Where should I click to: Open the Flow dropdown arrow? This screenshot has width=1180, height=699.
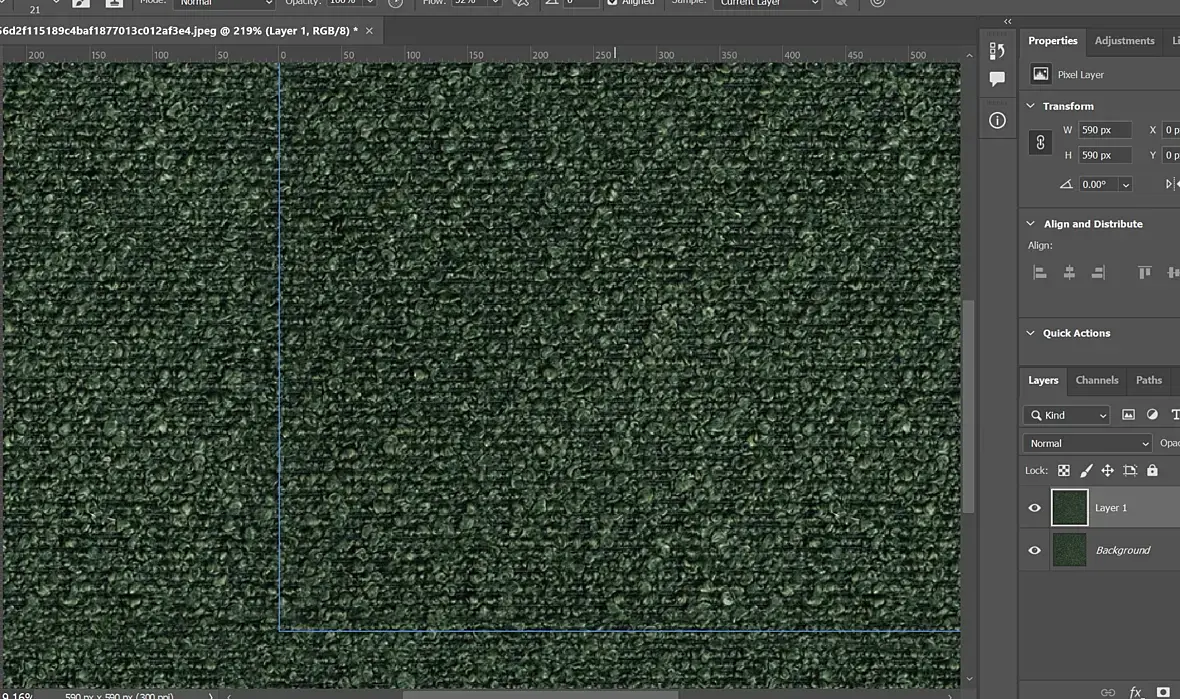tap(494, 3)
